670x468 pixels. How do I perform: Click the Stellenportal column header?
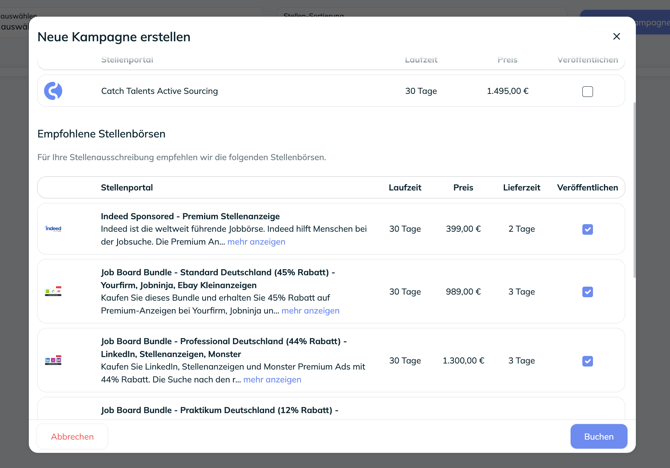[x=127, y=188]
